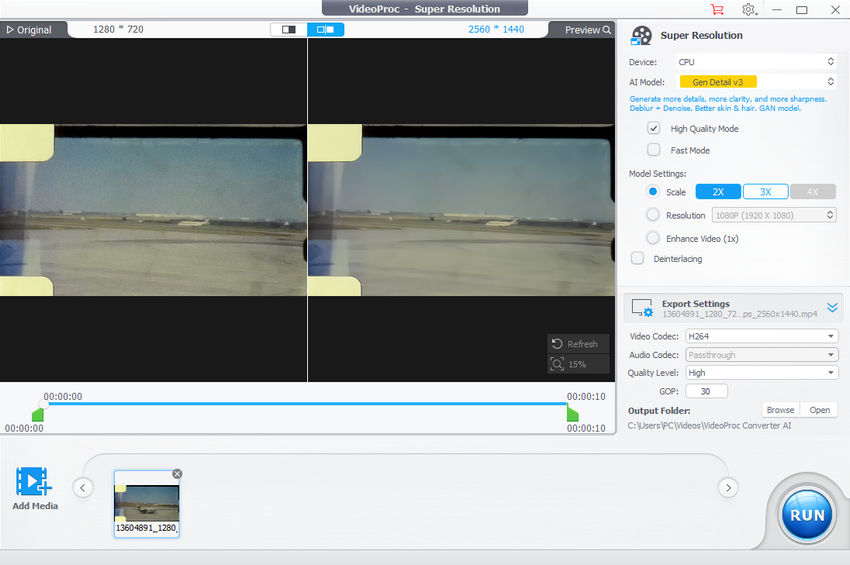850x565 pixels.
Task: Show next media items with the right arrow
Action: point(728,487)
